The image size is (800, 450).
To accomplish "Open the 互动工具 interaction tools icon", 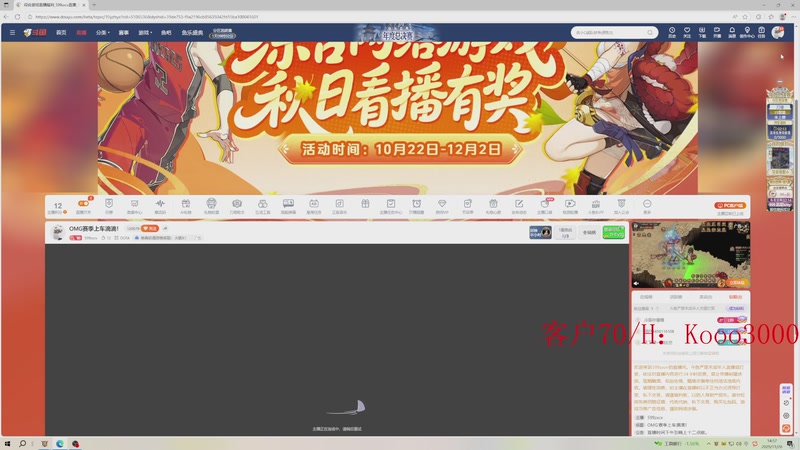I will pos(263,206).
